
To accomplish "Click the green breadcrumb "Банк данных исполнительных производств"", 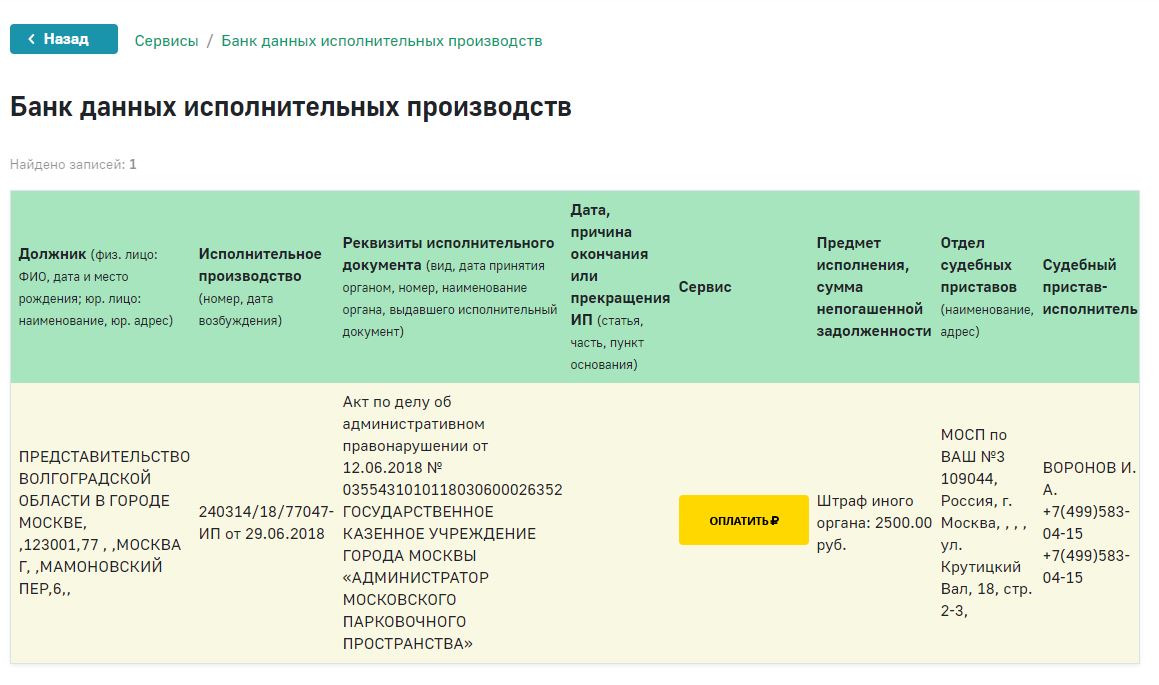I will point(381,41).
